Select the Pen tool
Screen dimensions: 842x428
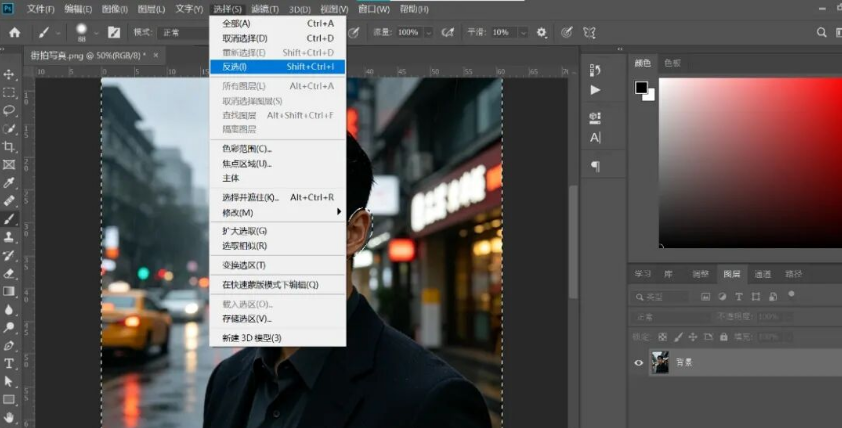point(9,345)
